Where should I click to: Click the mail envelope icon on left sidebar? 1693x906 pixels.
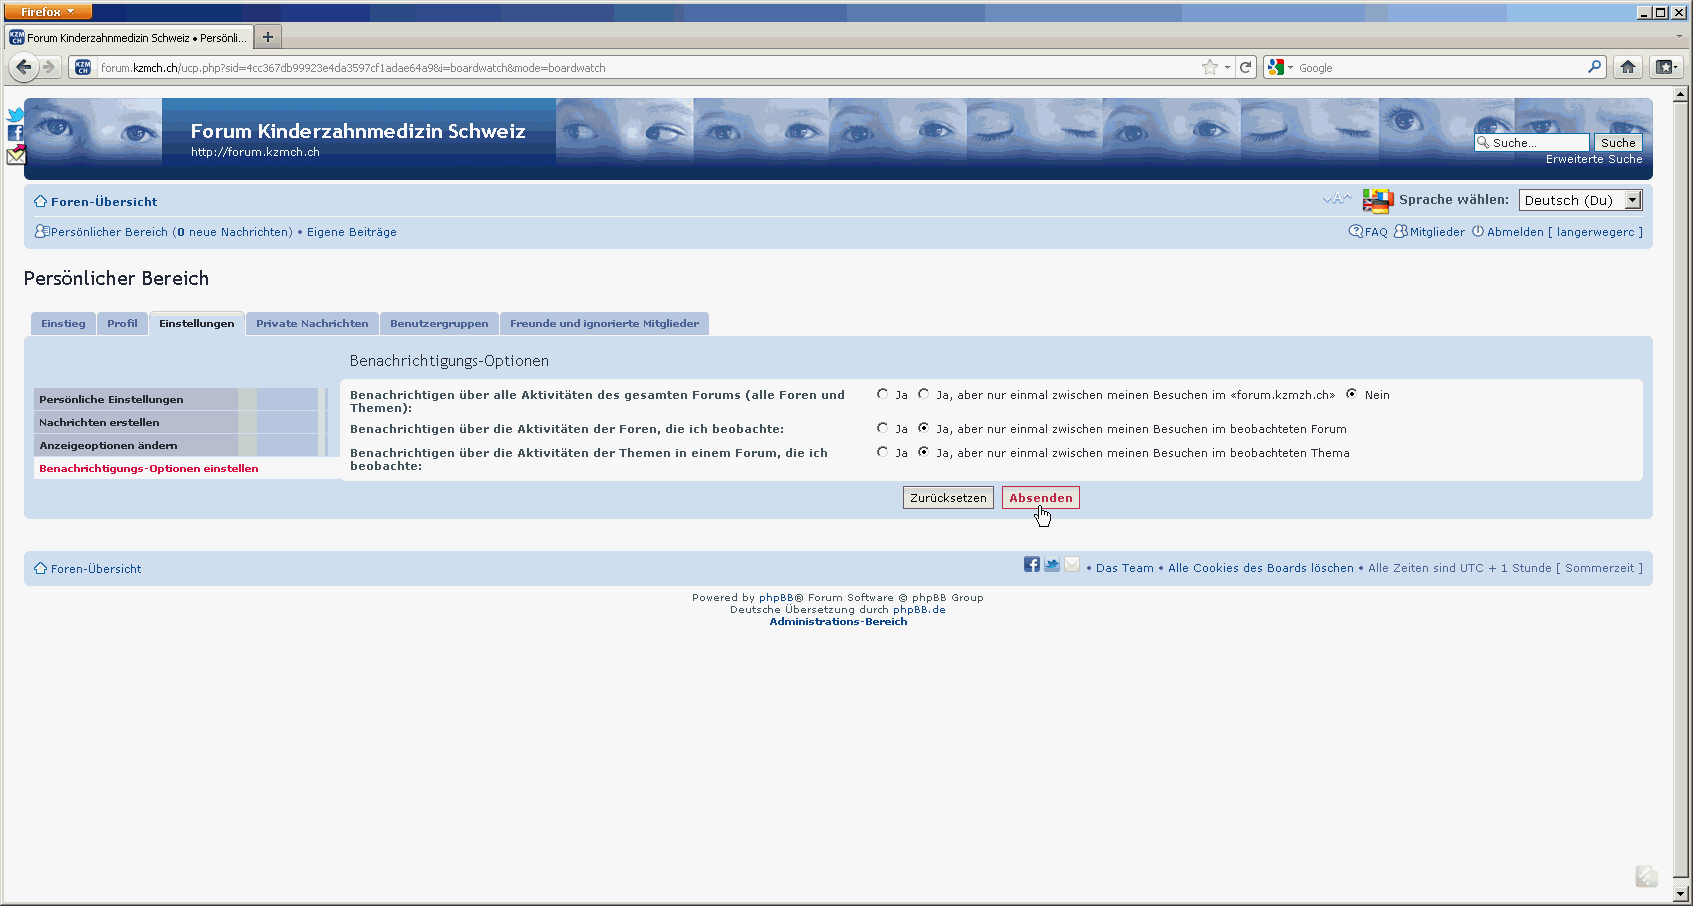[16, 155]
